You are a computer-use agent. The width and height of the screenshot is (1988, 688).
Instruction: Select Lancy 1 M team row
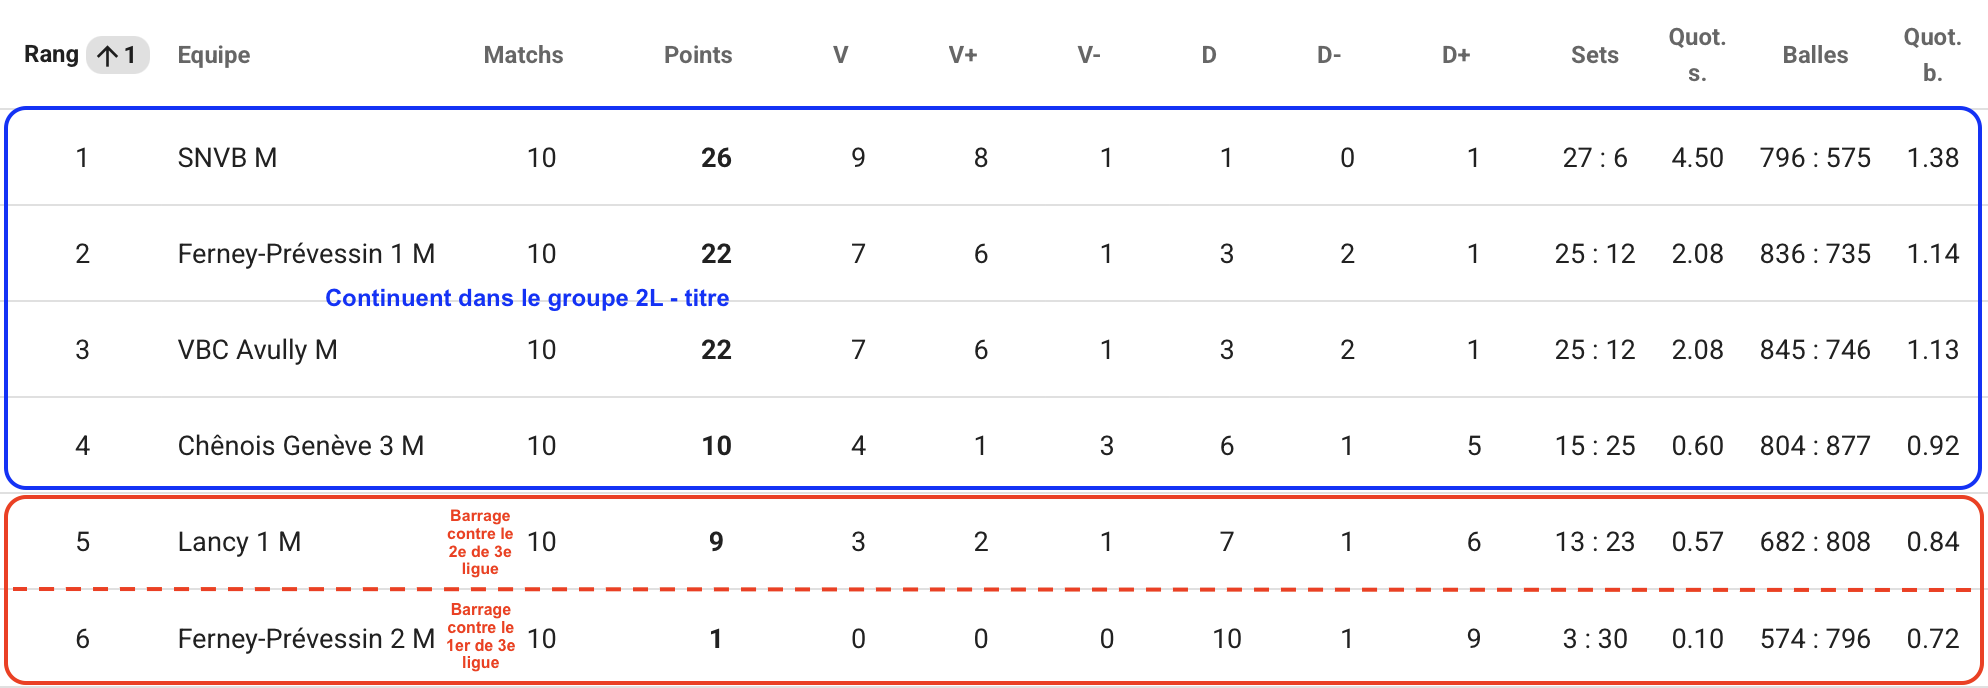click(x=993, y=542)
